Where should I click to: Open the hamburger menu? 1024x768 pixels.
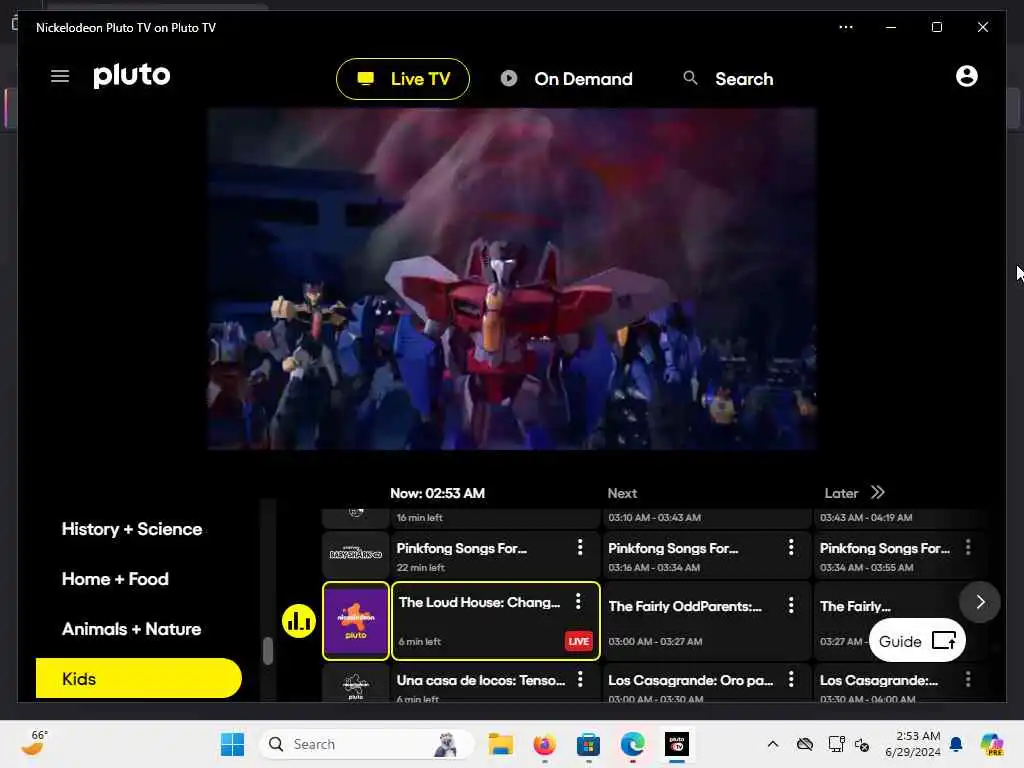[x=60, y=76]
